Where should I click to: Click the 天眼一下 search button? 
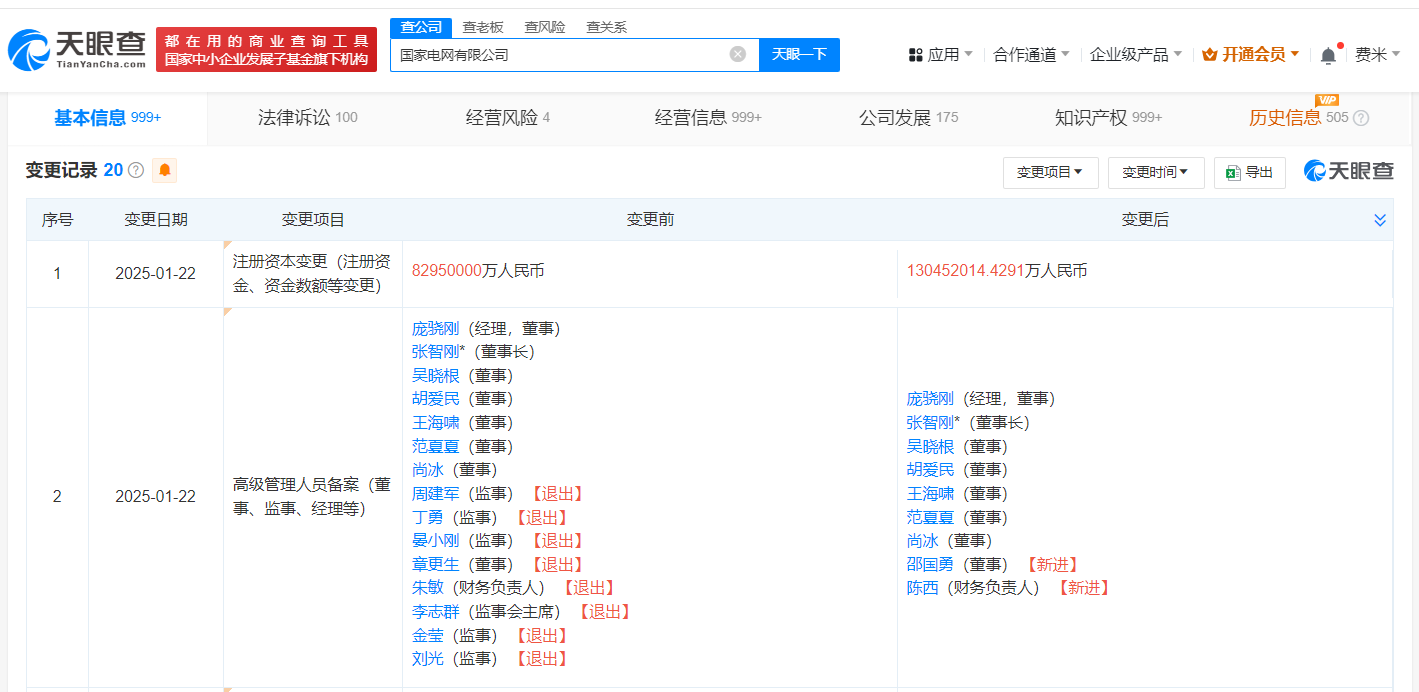[x=799, y=54]
